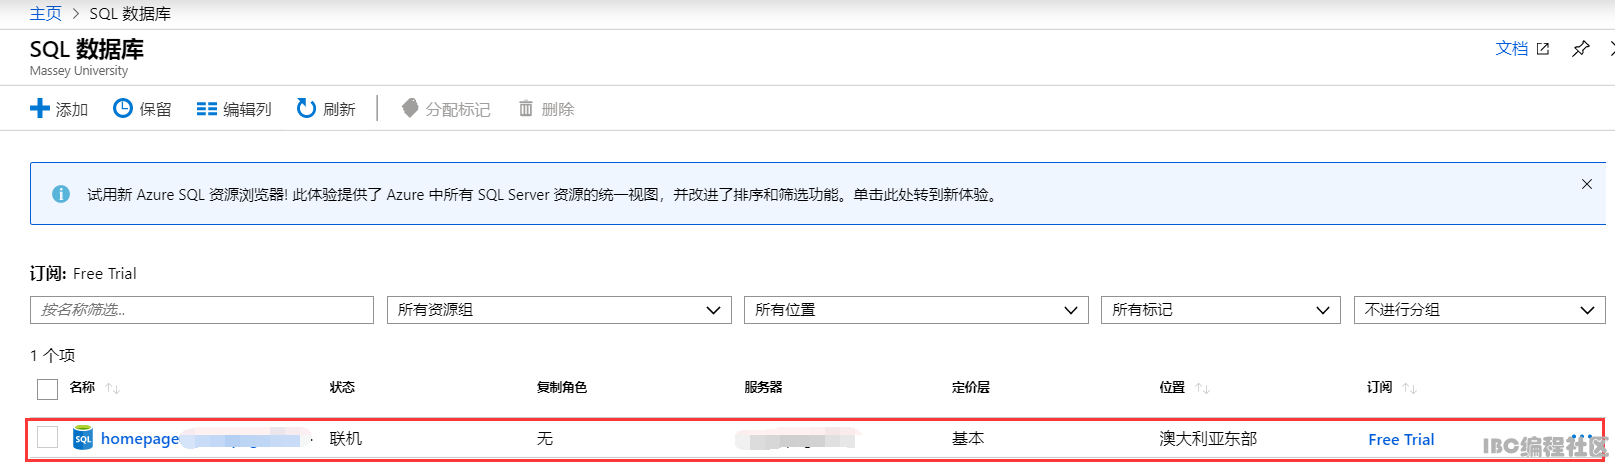
Task: Click the 文档 link text
Action: [x=1512, y=48]
